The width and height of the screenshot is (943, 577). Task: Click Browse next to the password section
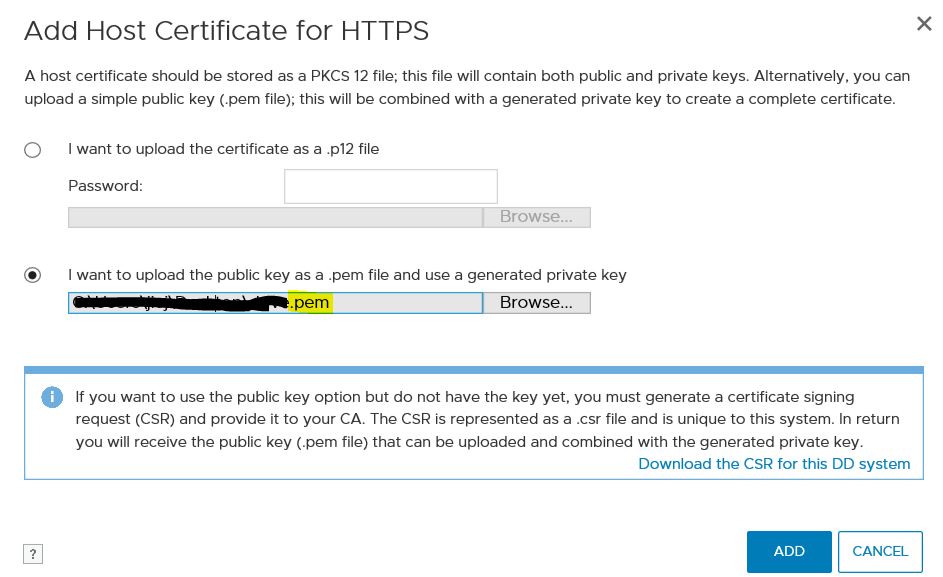tap(536, 216)
